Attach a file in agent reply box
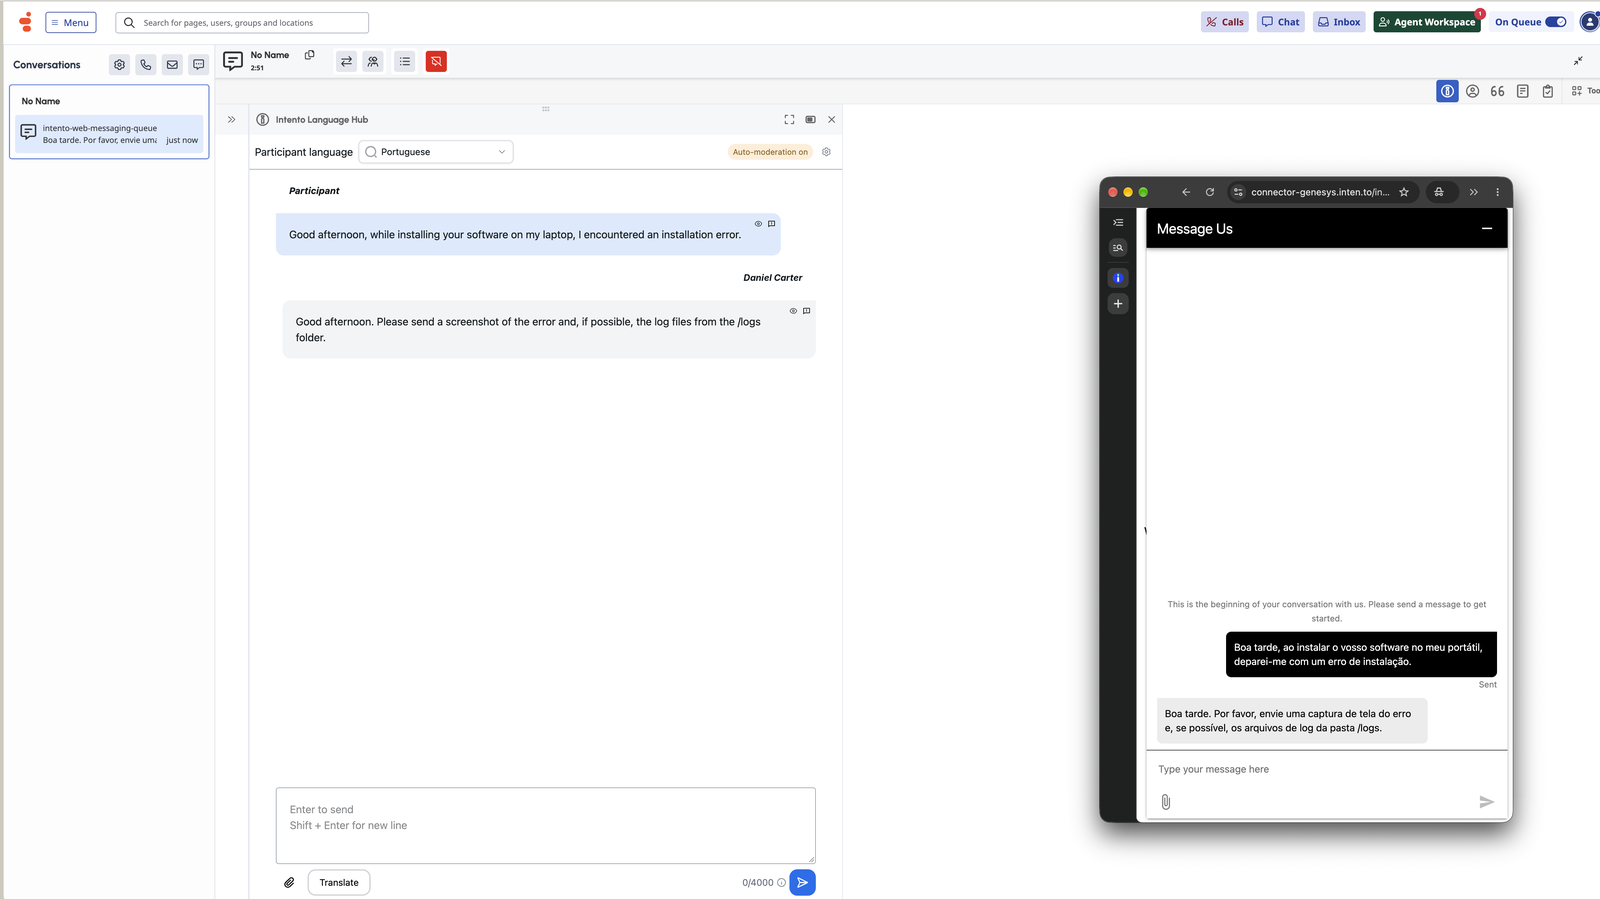Image resolution: width=1600 pixels, height=899 pixels. point(289,883)
